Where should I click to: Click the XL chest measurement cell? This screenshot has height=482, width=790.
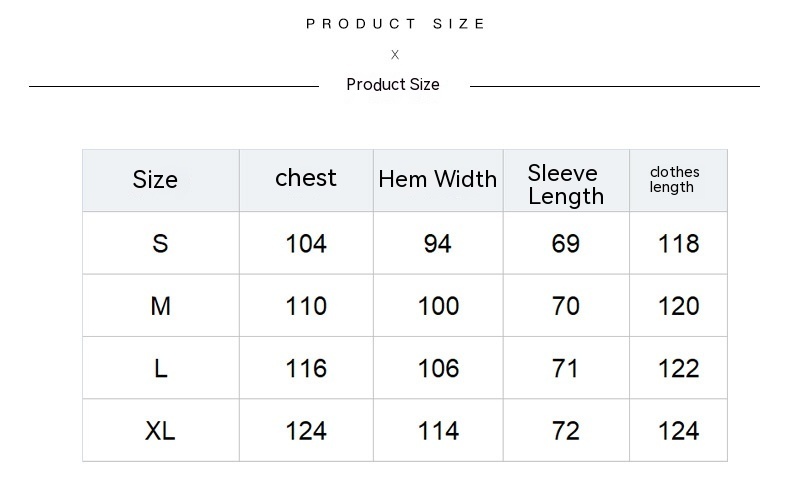306,431
